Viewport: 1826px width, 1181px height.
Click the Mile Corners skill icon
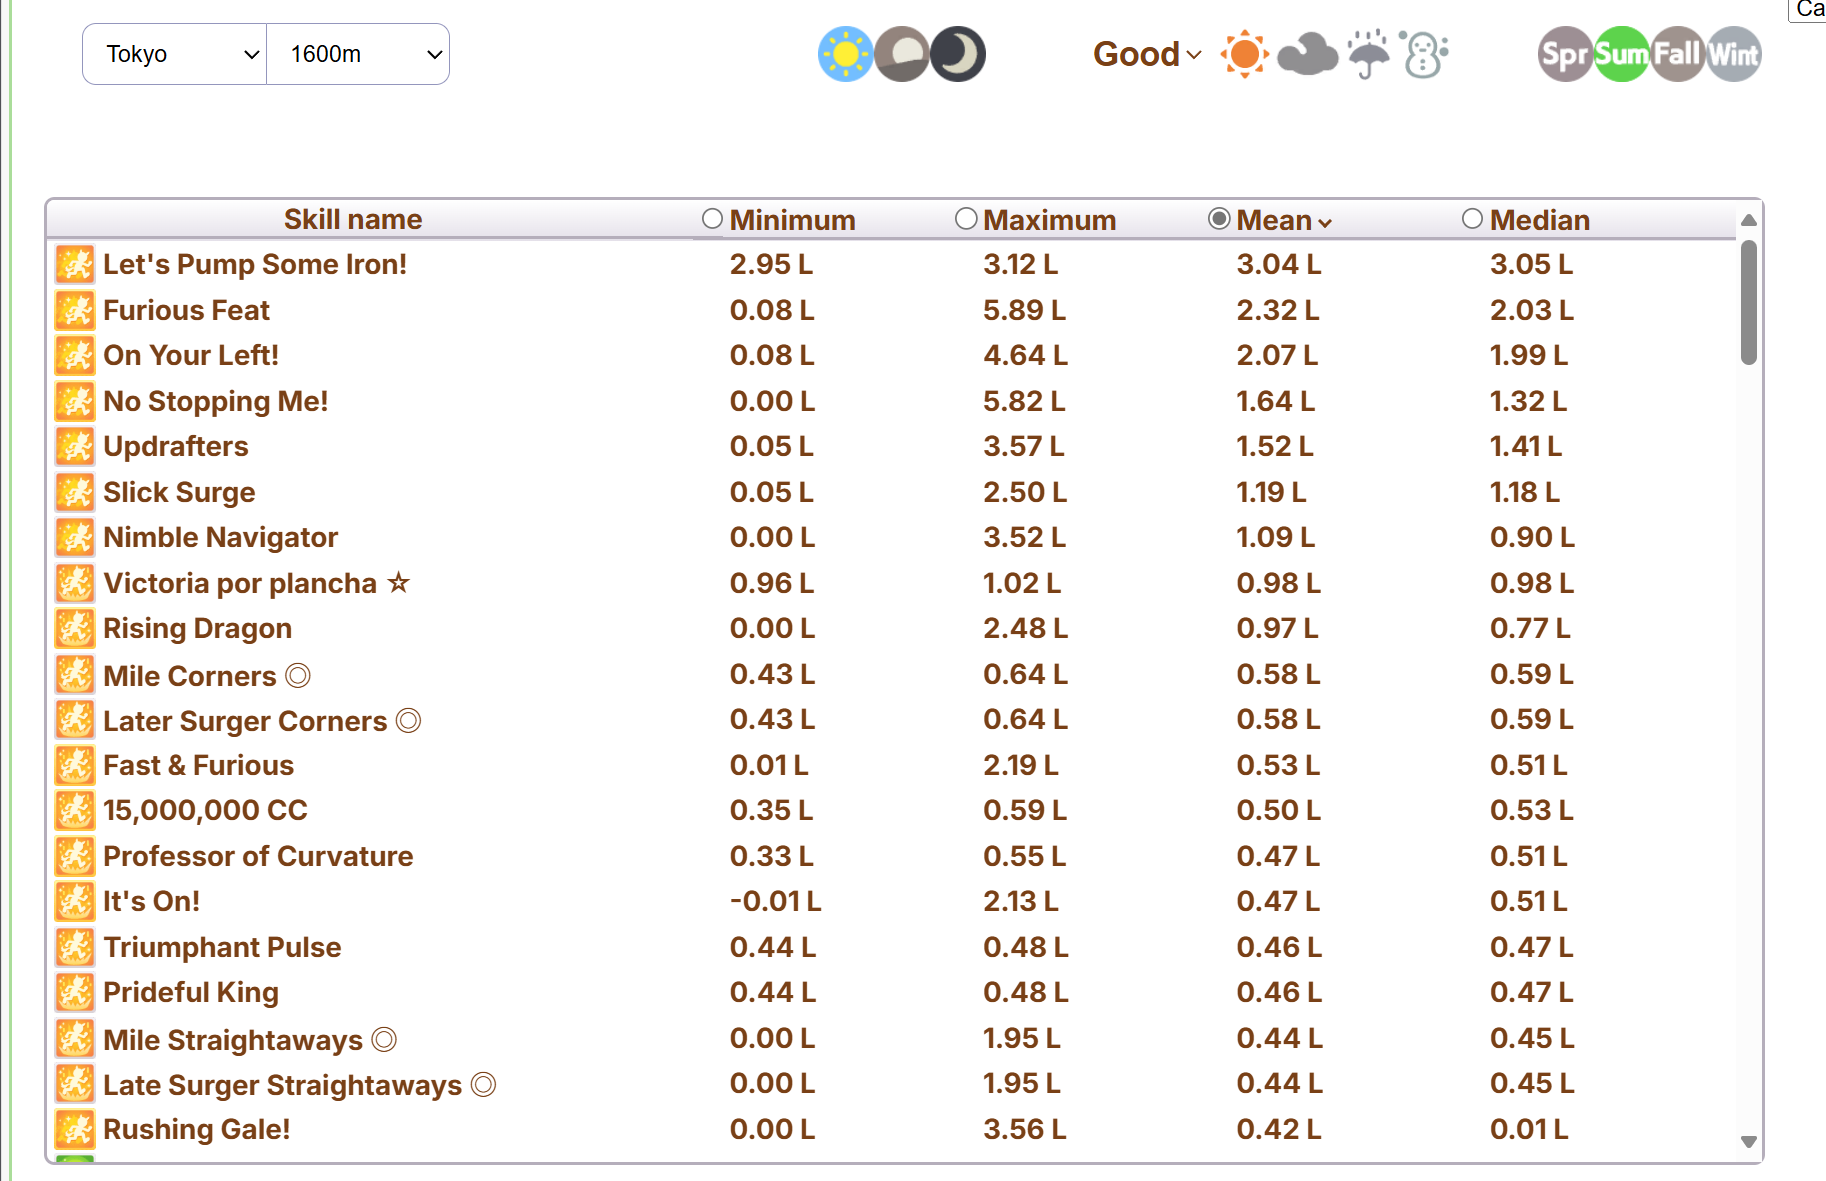pos(75,675)
